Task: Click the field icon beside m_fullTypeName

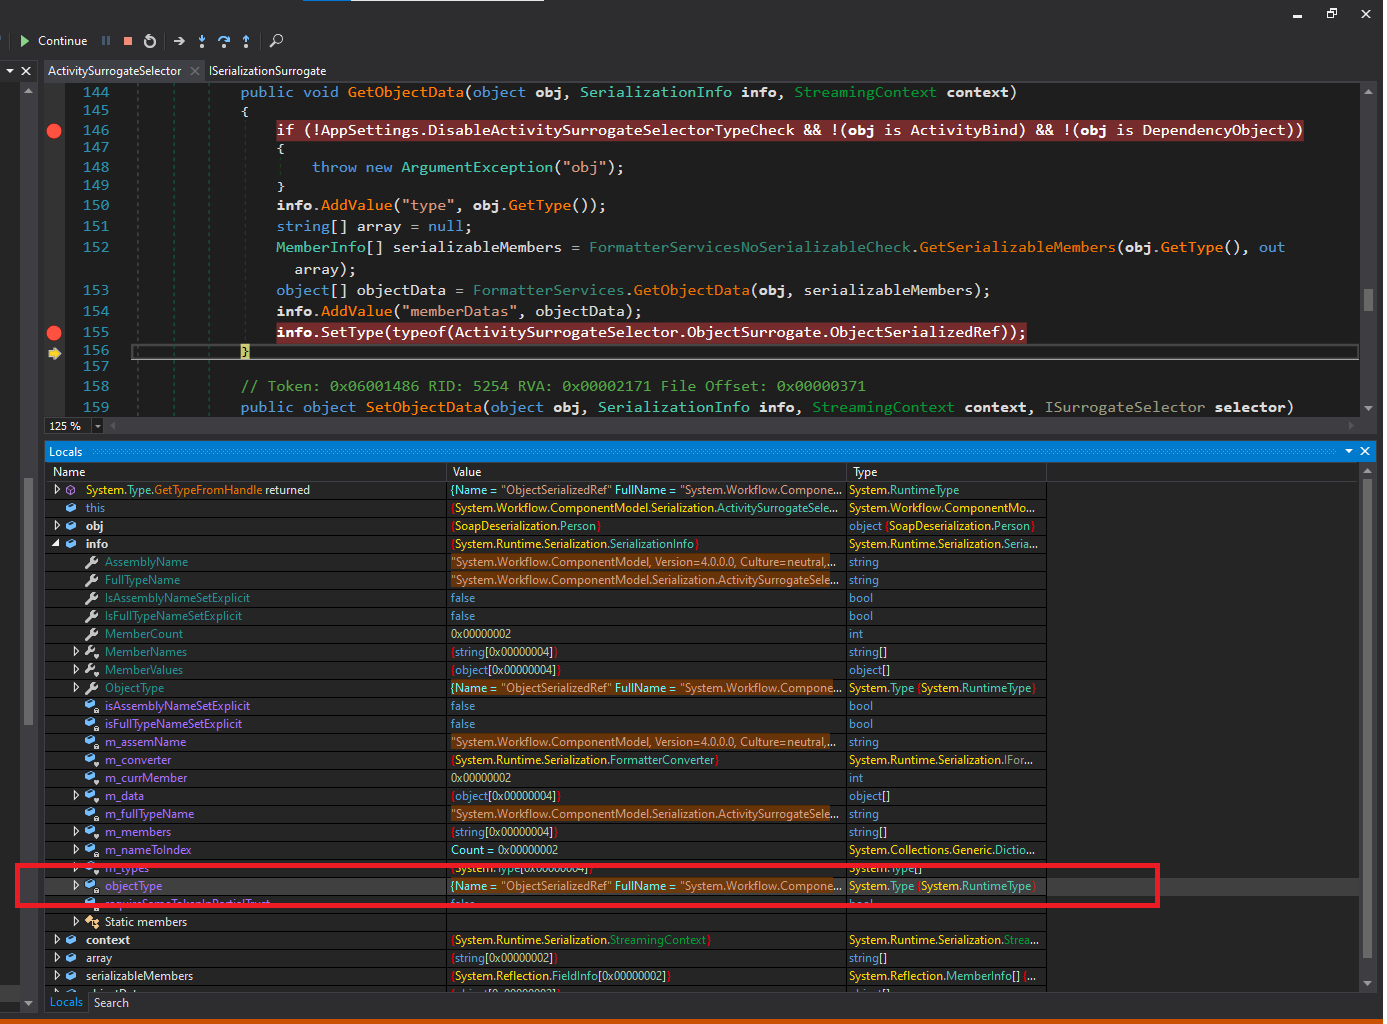Action: (91, 814)
